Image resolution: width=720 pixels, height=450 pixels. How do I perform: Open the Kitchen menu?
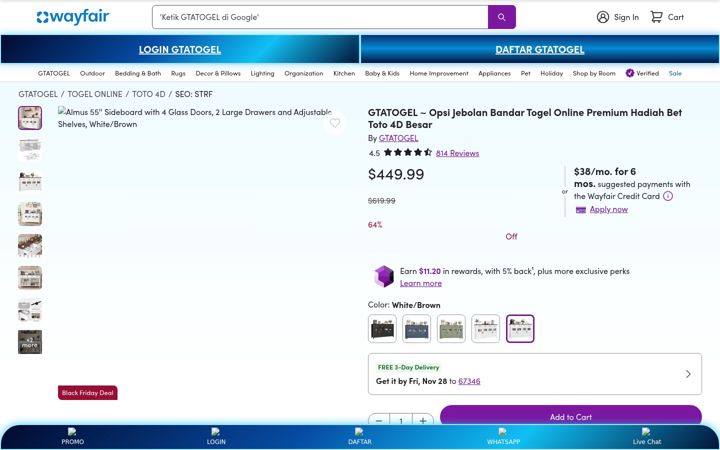344,73
